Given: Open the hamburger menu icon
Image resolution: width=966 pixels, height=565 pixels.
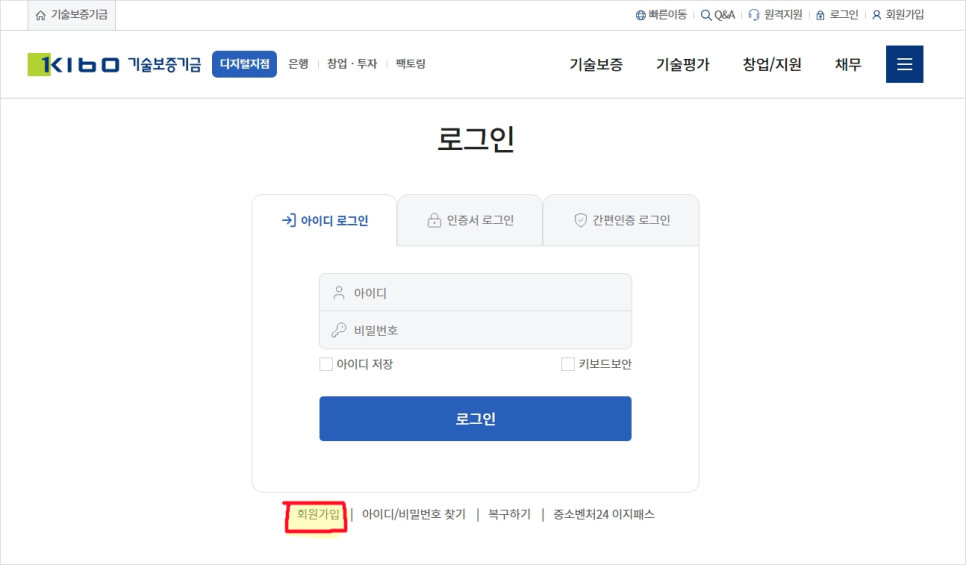Looking at the screenshot, I should pyautogui.click(x=904, y=64).
